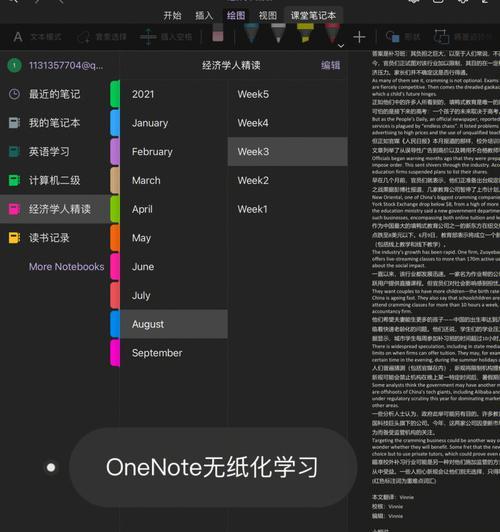Select the eraser tool
500x532 pixels.
point(218,34)
